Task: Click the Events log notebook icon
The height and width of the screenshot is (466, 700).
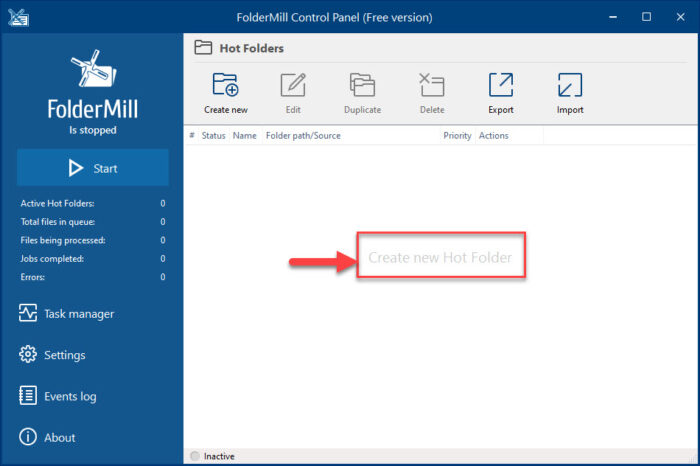Action: pos(28,395)
